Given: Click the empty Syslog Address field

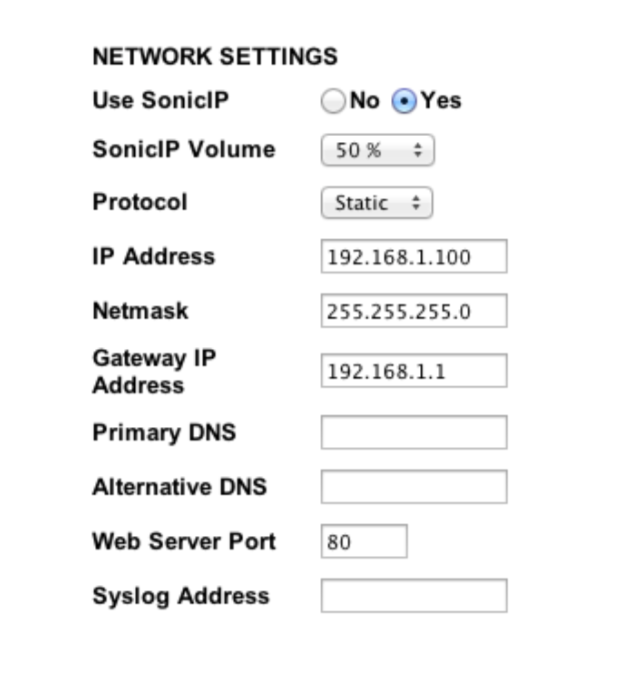Looking at the screenshot, I should (x=413, y=596).
